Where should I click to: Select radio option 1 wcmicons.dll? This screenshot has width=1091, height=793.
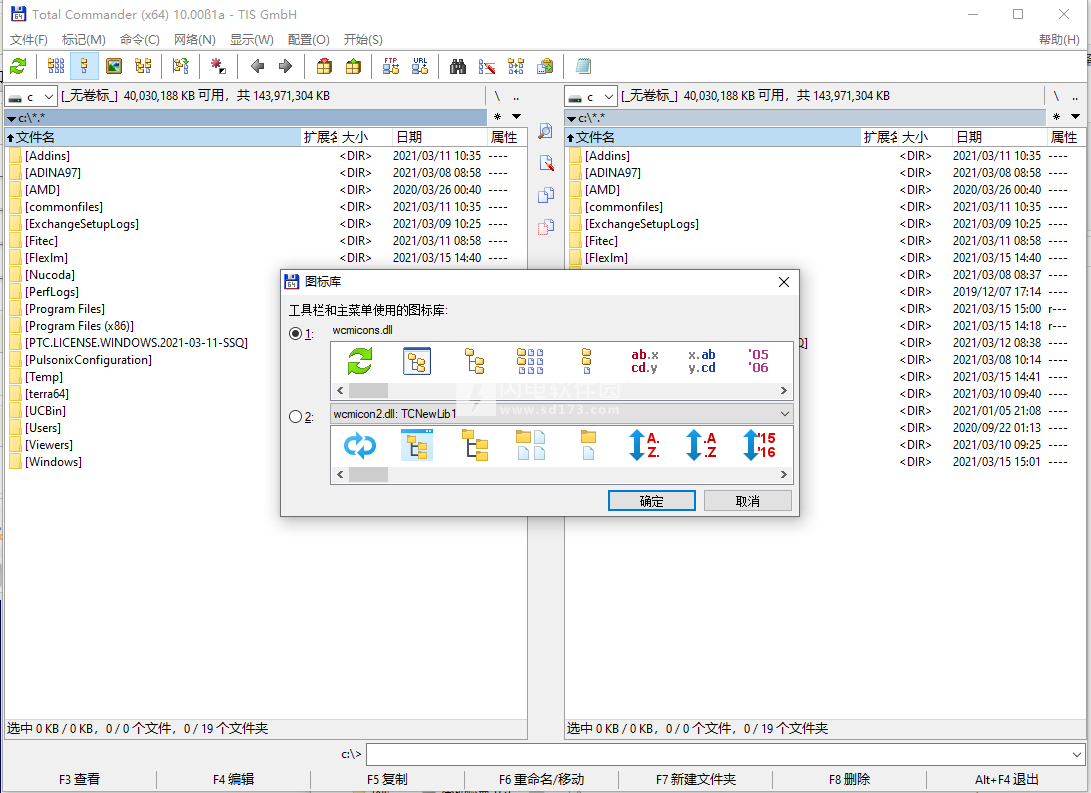tap(295, 334)
